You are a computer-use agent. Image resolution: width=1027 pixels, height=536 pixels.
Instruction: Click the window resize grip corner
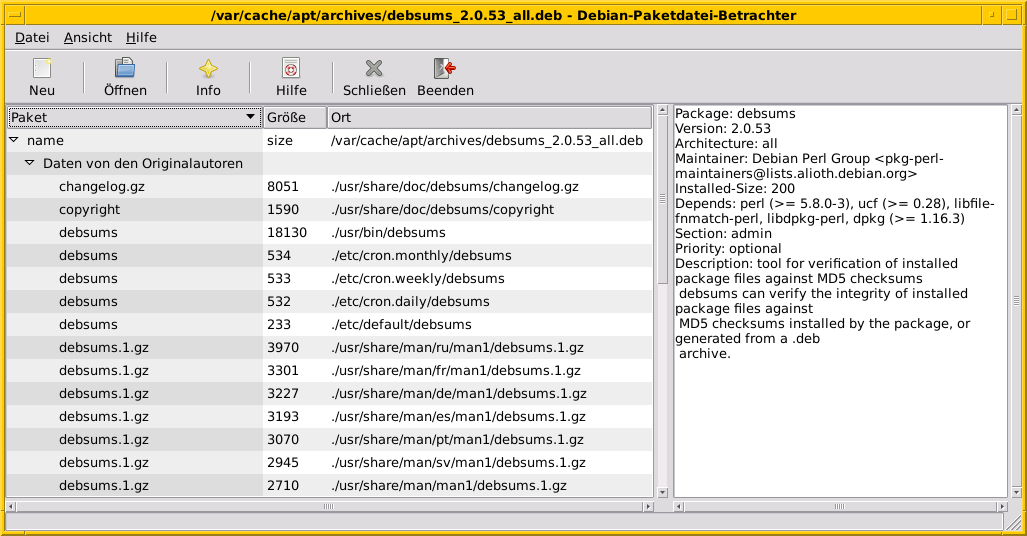point(1014,522)
